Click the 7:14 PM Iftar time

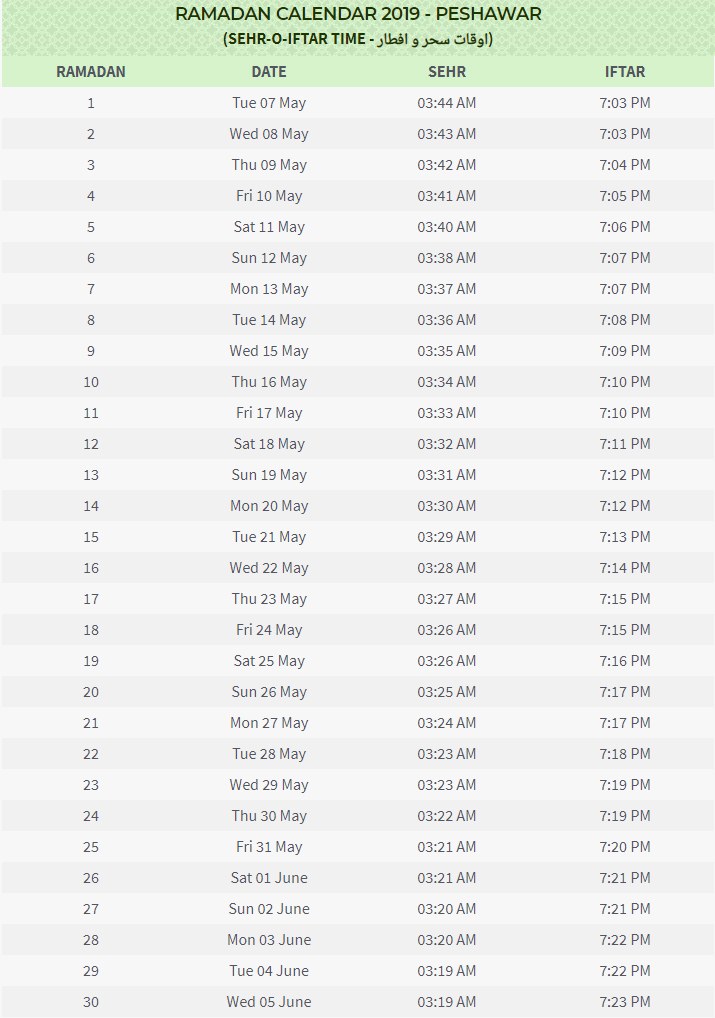tap(625, 568)
